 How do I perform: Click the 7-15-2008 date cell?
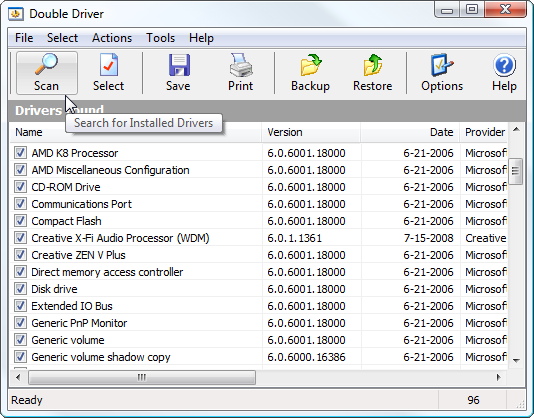click(428, 238)
